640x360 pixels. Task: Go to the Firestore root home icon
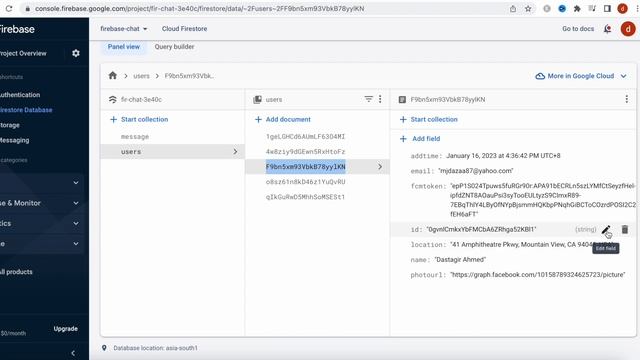click(113, 76)
